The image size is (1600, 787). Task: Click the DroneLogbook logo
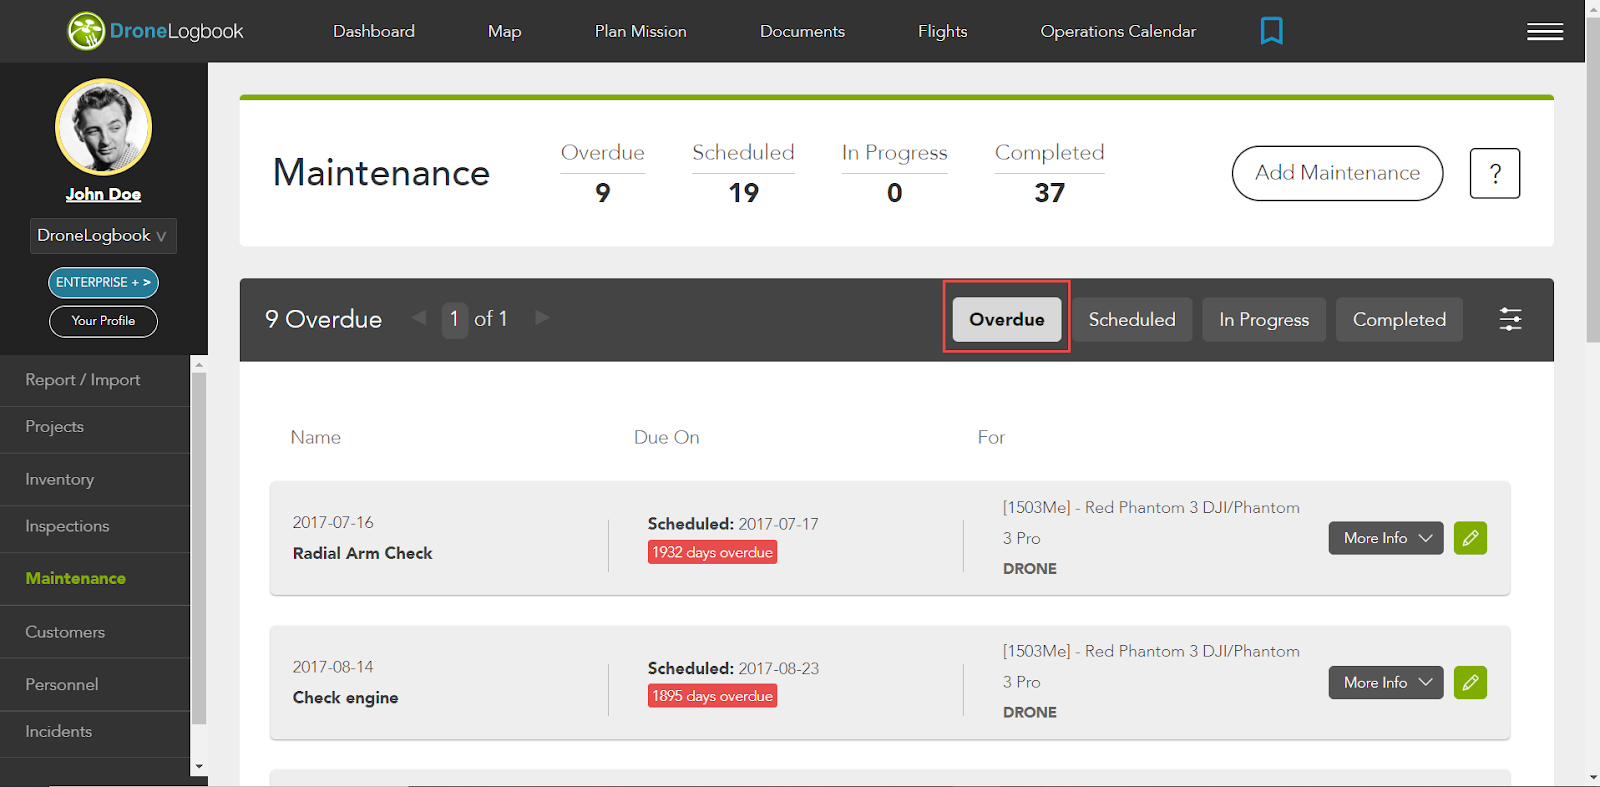[155, 31]
